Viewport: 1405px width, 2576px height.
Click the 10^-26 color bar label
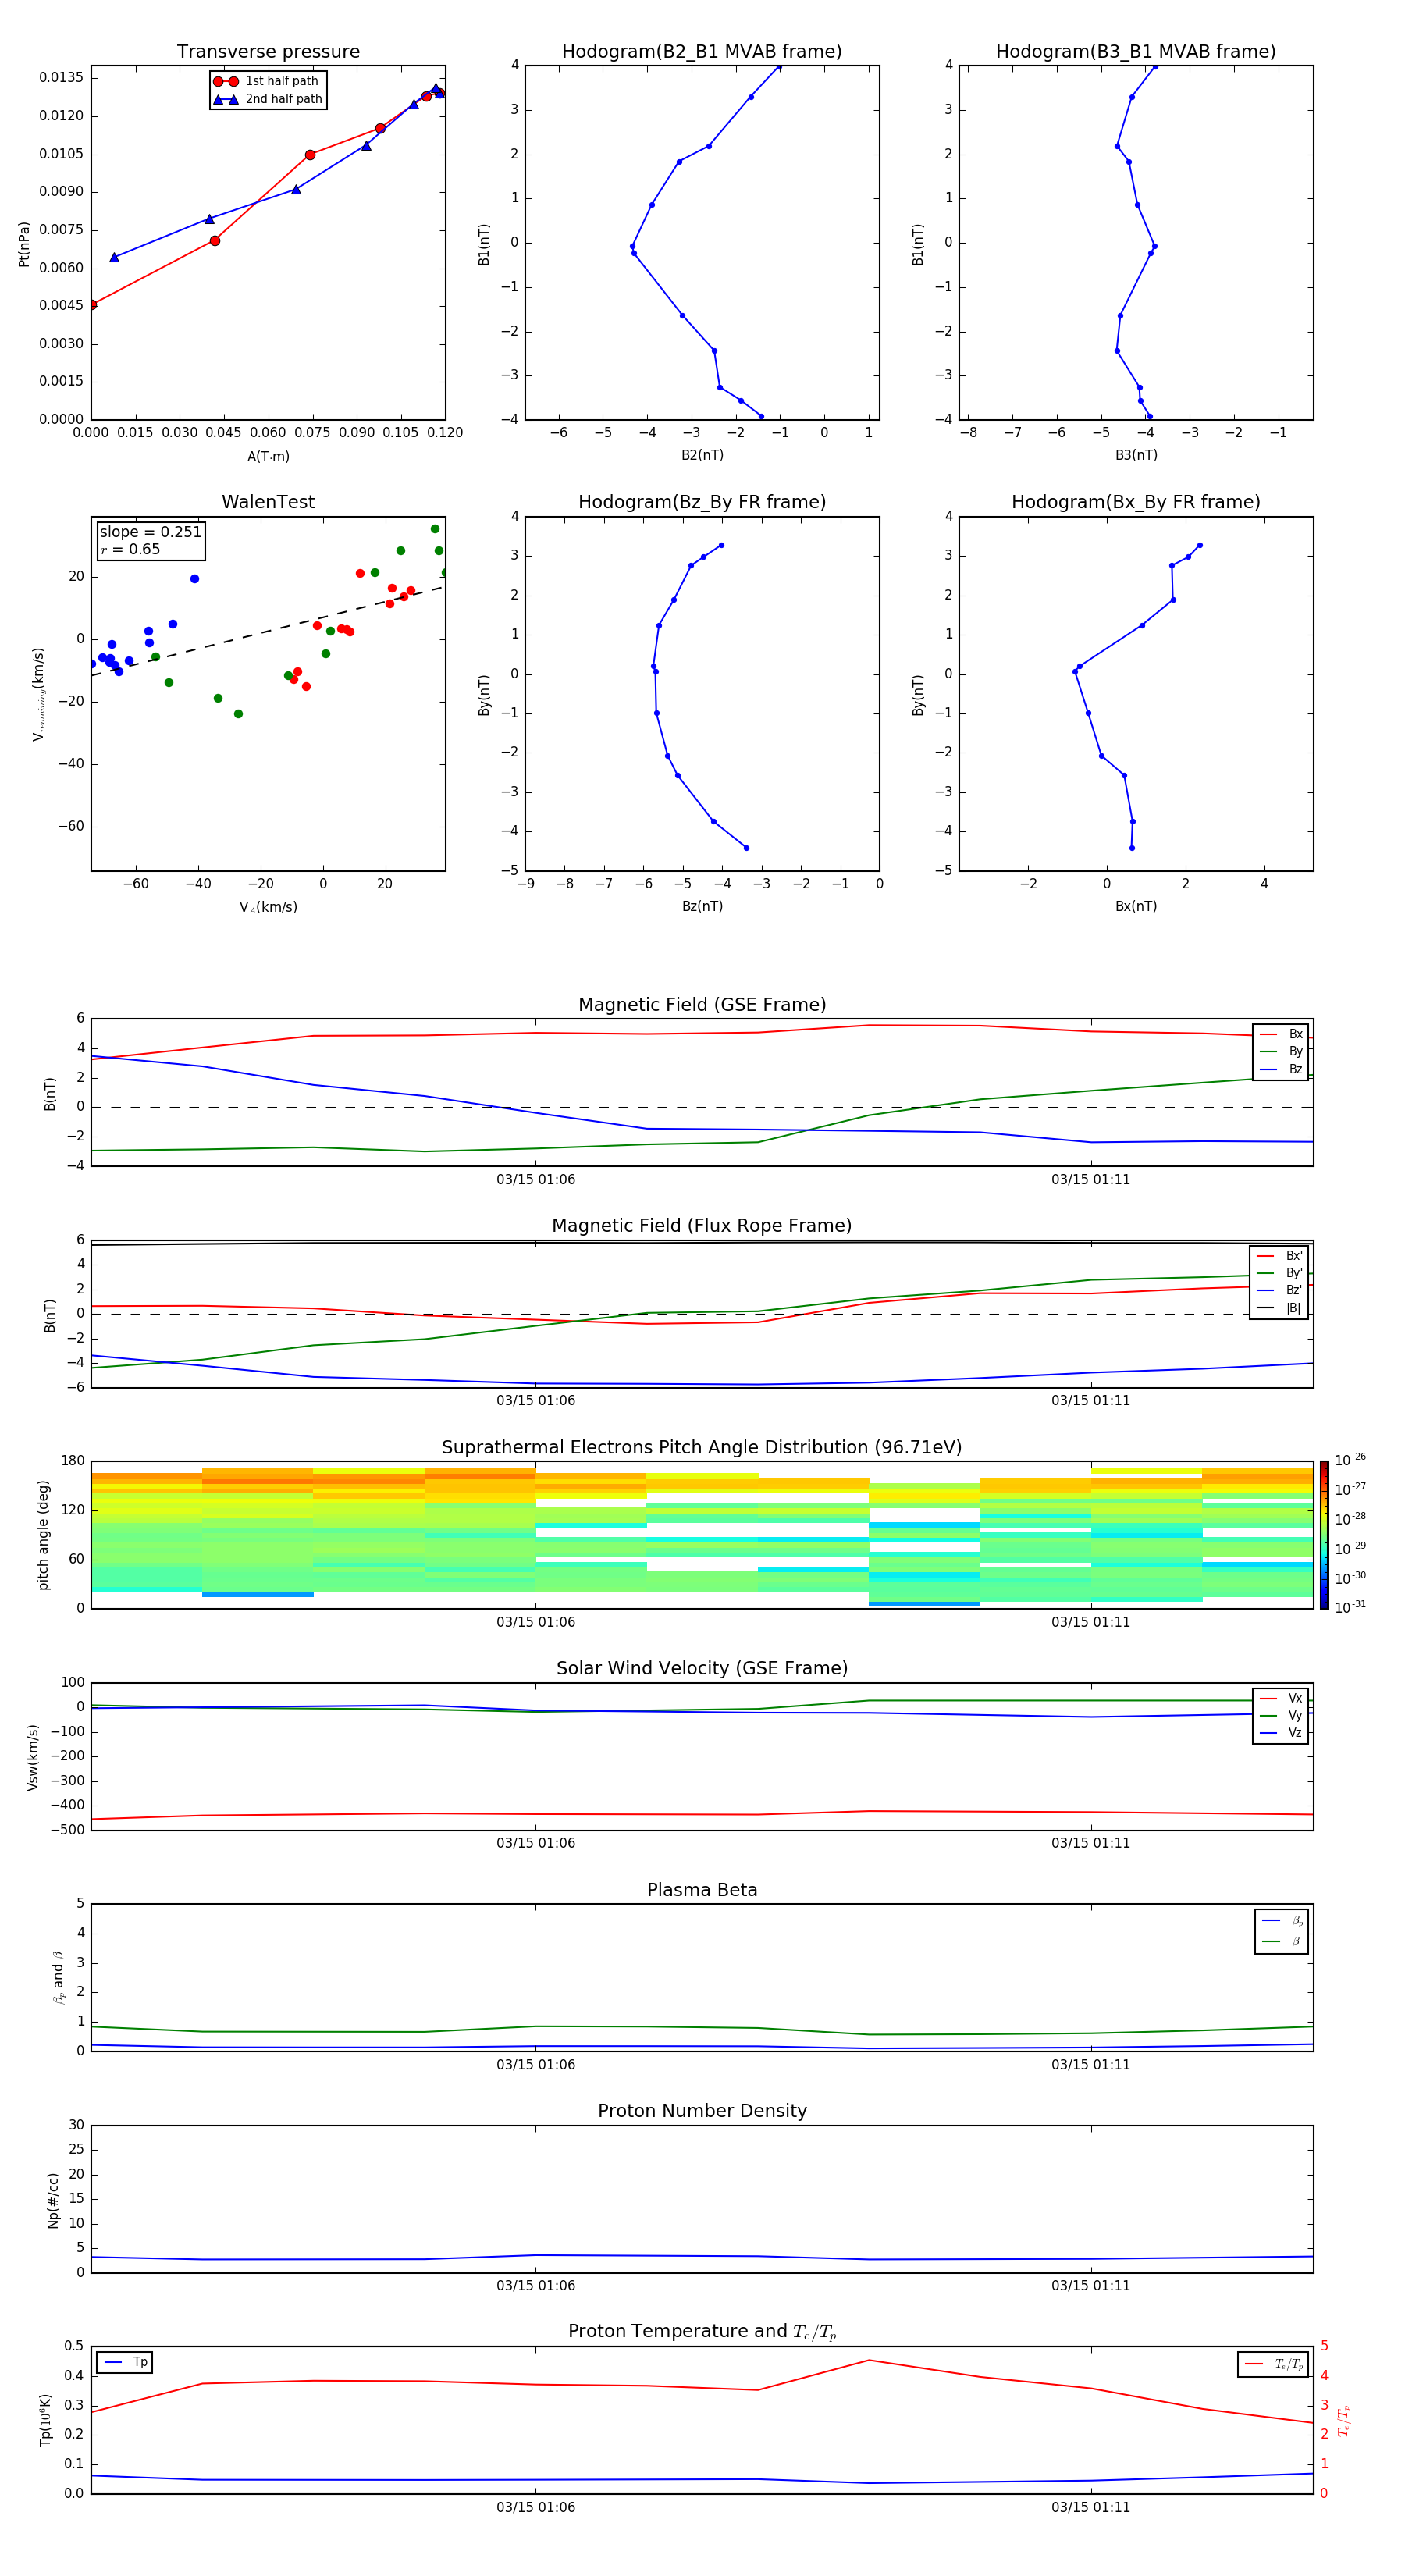1350,1460
